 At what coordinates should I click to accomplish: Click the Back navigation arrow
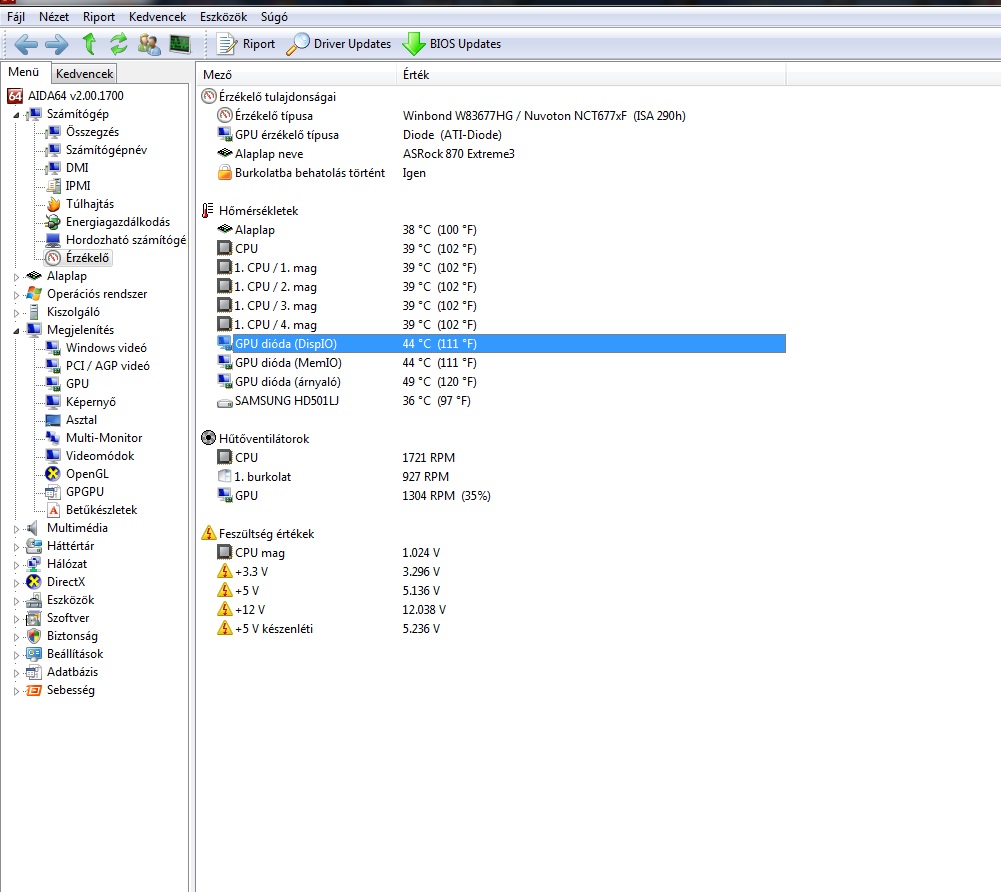click(x=26, y=44)
